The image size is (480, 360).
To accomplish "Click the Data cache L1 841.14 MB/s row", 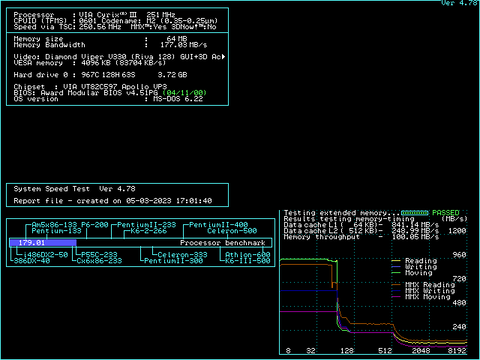I will point(361,225).
